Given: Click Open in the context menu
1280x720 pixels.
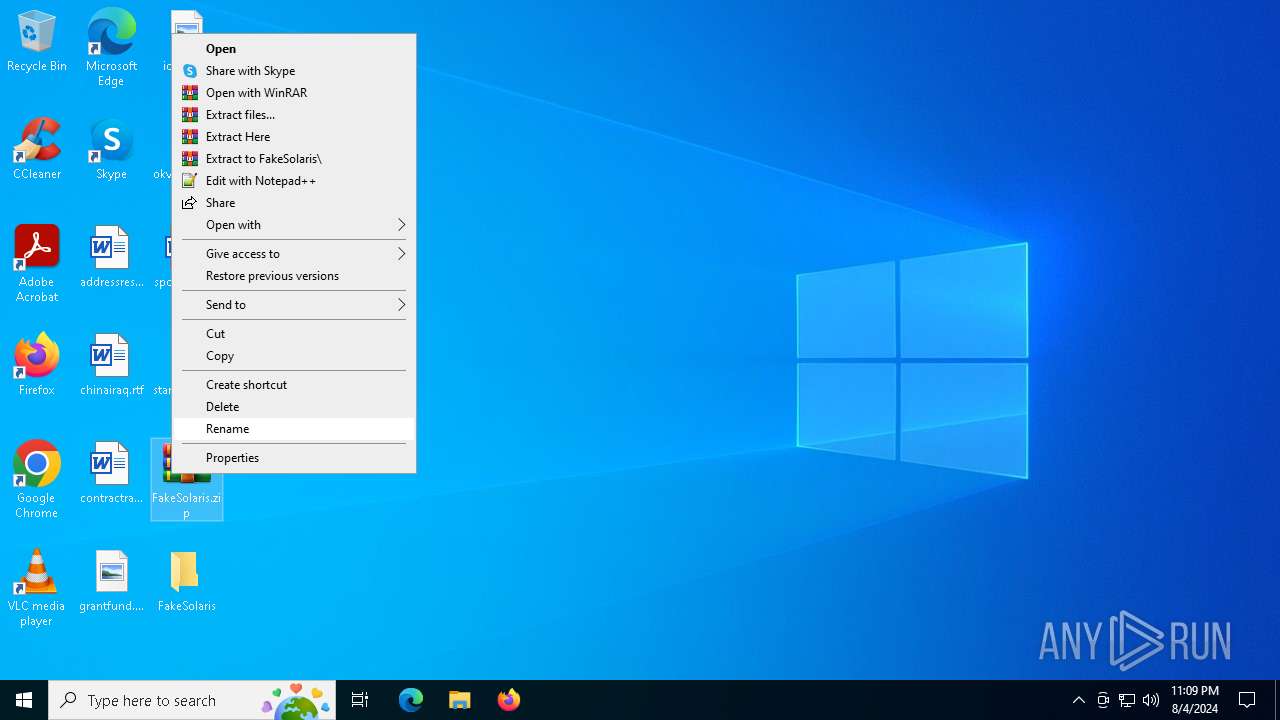Looking at the screenshot, I should (294, 49).
